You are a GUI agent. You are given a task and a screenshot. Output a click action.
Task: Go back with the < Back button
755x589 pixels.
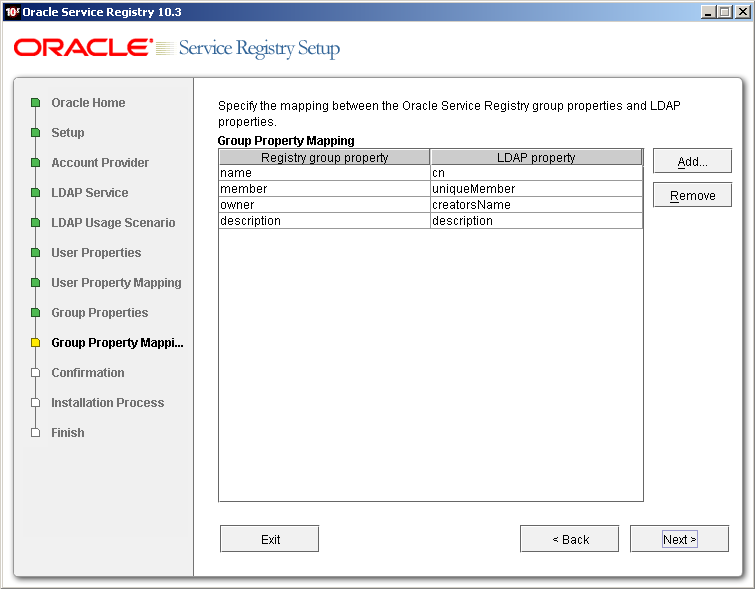point(570,539)
